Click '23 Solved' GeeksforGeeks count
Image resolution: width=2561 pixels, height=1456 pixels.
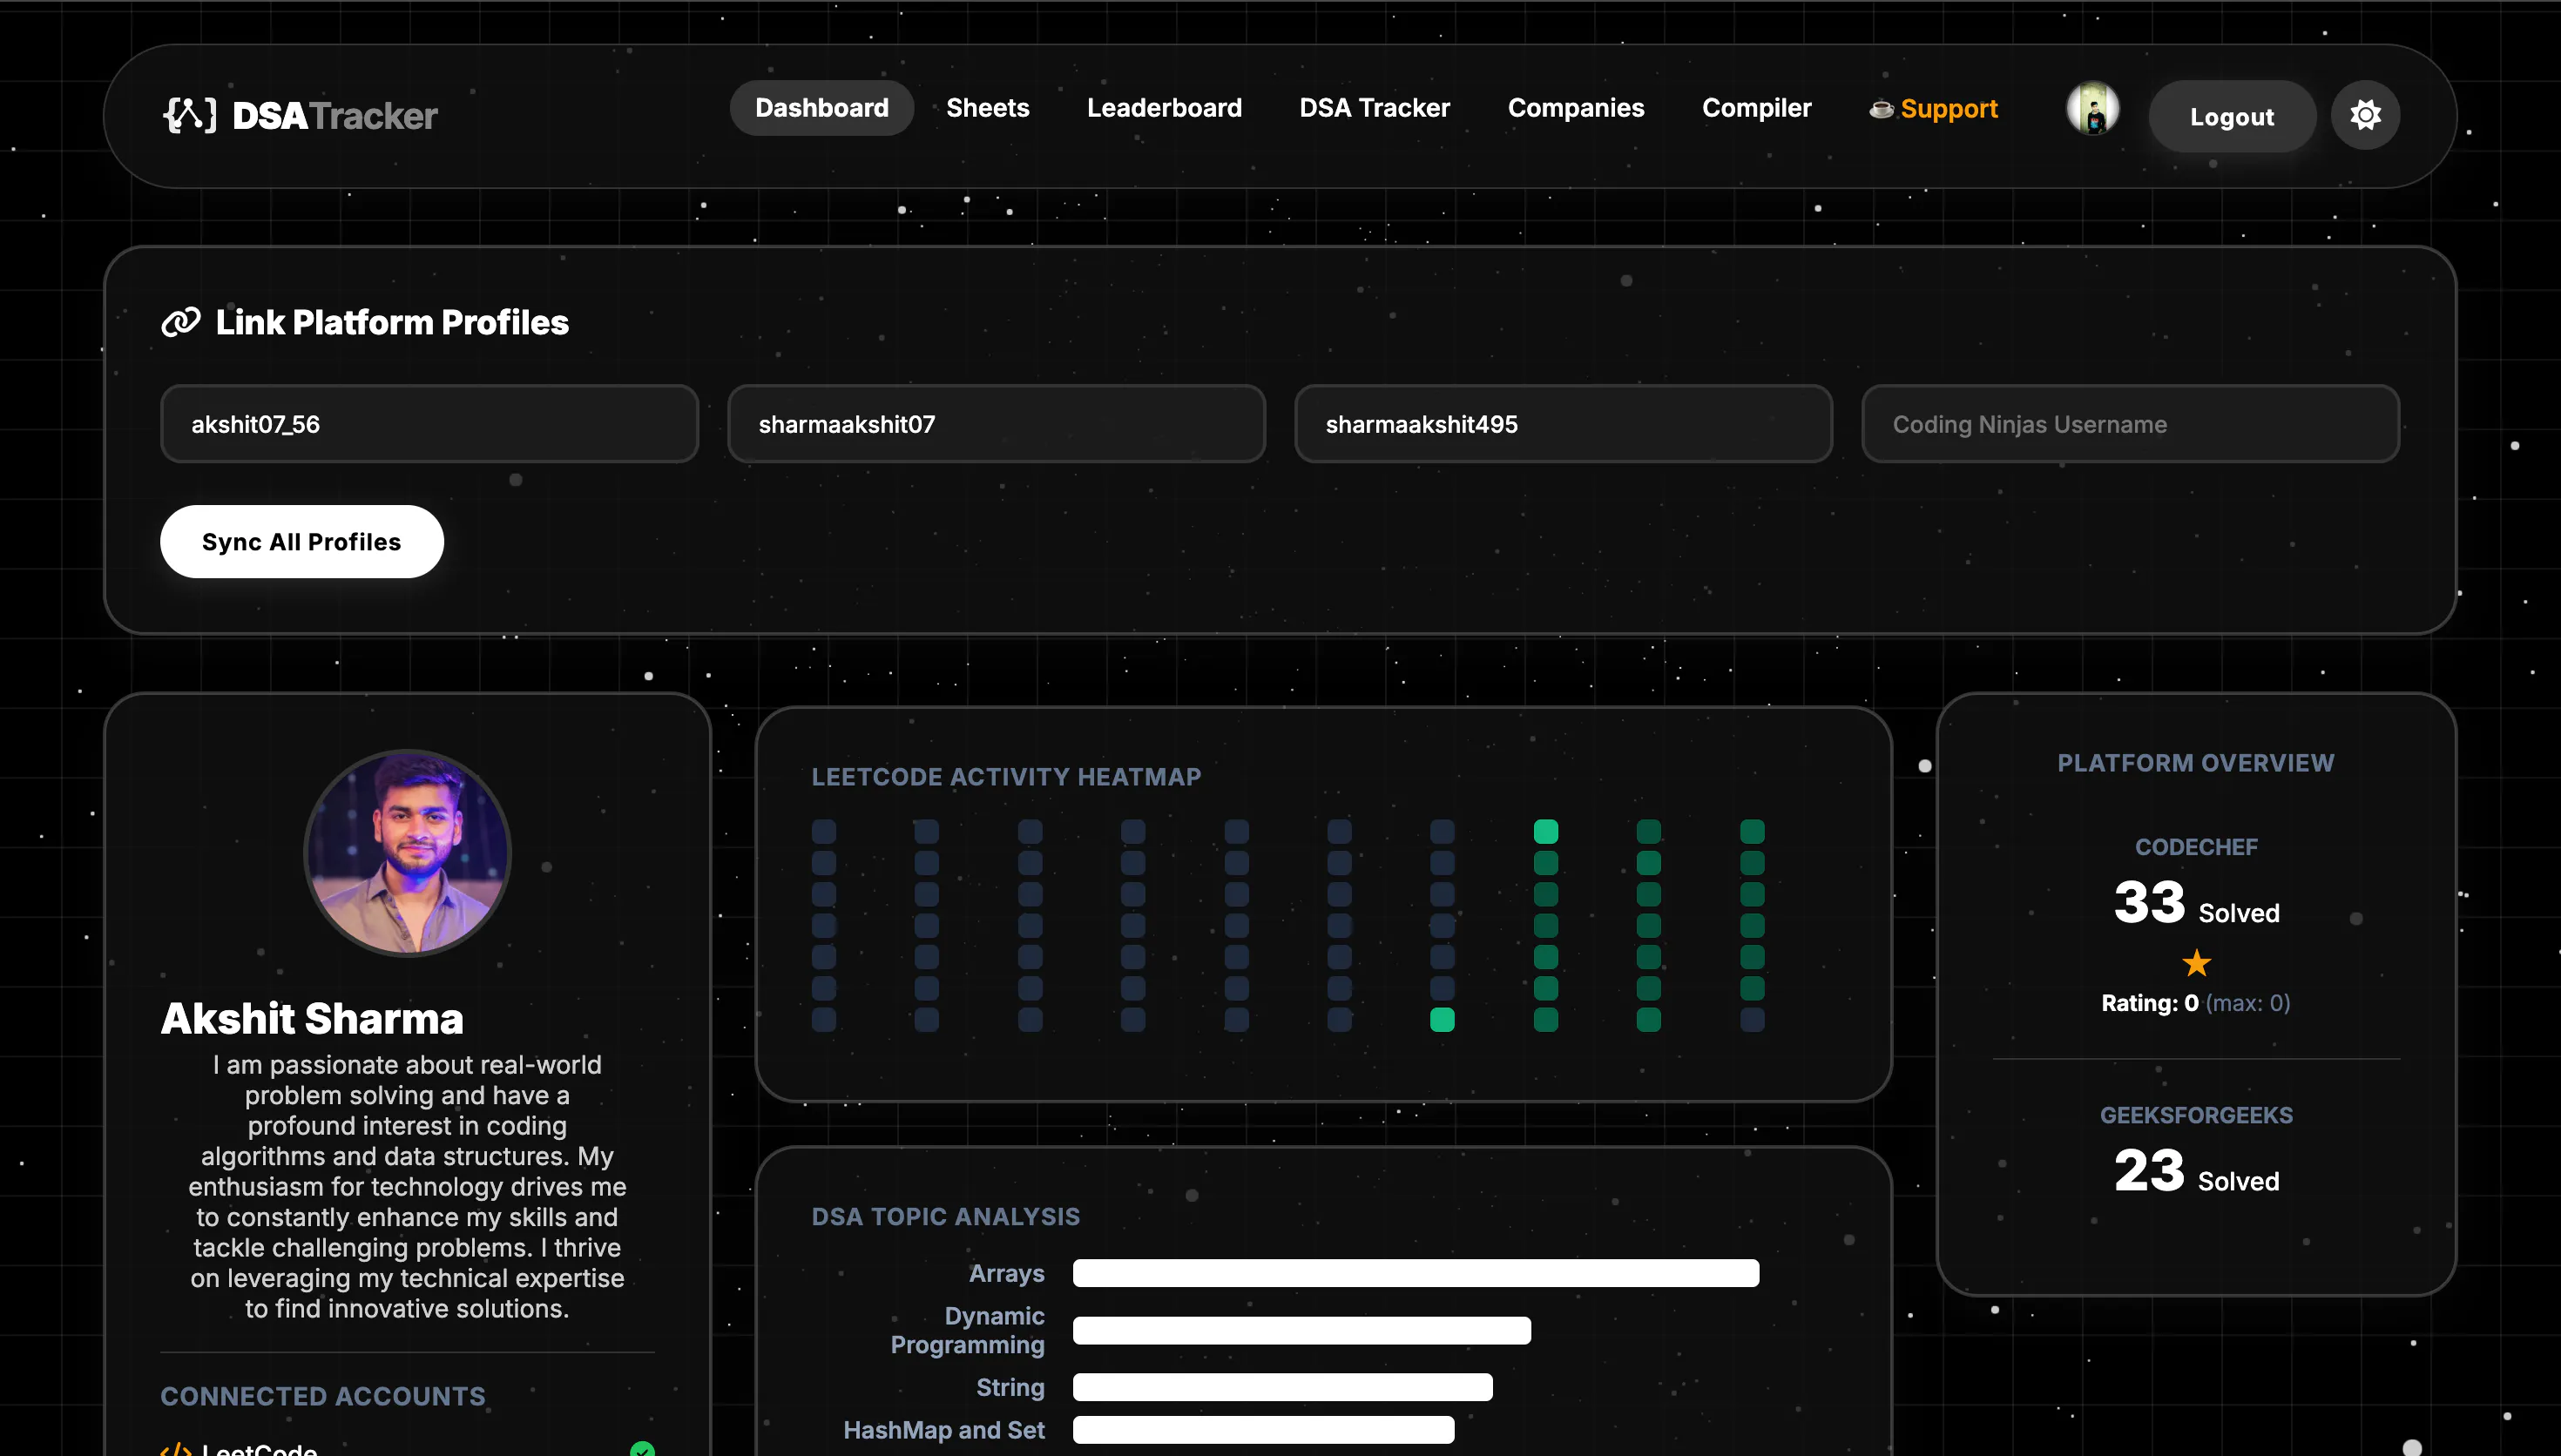pyautogui.click(x=2196, y=1171)
